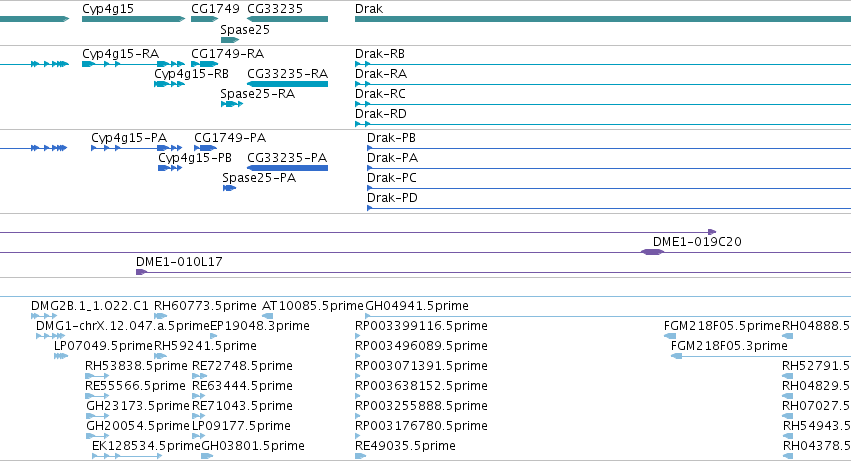Click protein Cyp4g15-PA label
This screenshot has width=851, height=461.
coord(129,138)
